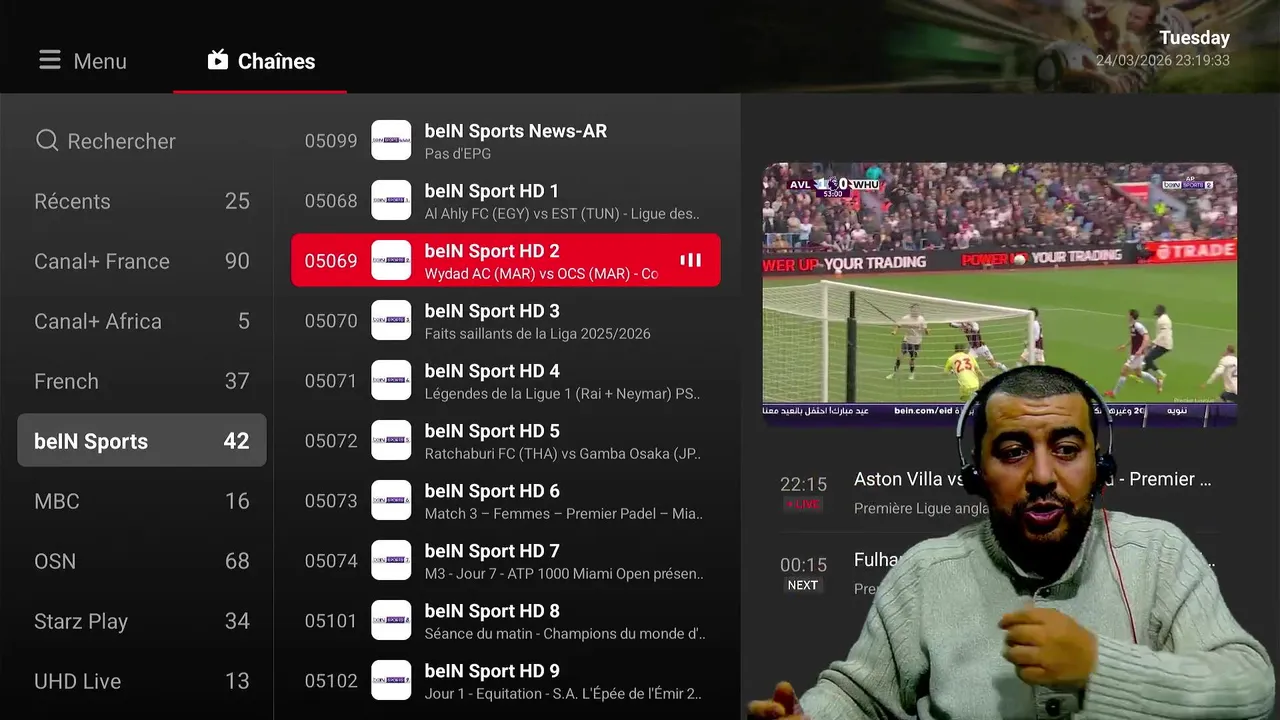Screen dimensions: 1280x720
Task: Click the beIN Sport HD 1 logo
Action: pyautogui.click(x=391, y=201)
